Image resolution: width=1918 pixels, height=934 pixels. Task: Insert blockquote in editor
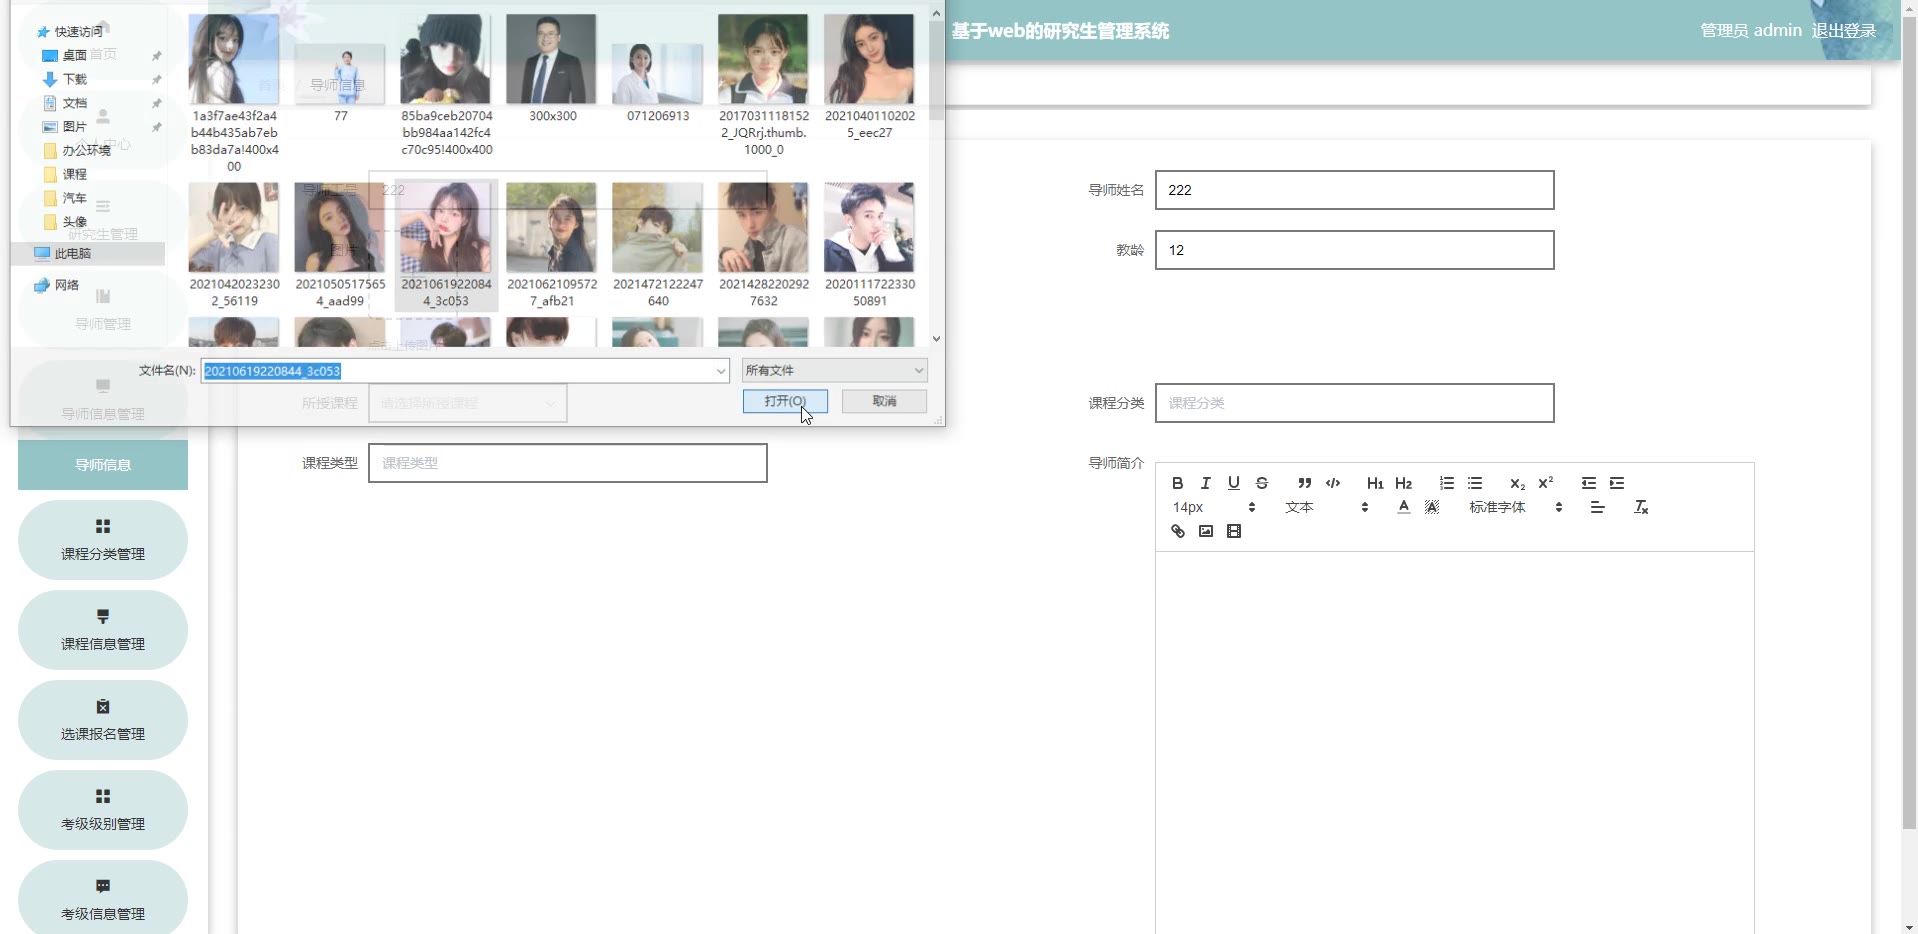click(x=1304, y=483)
